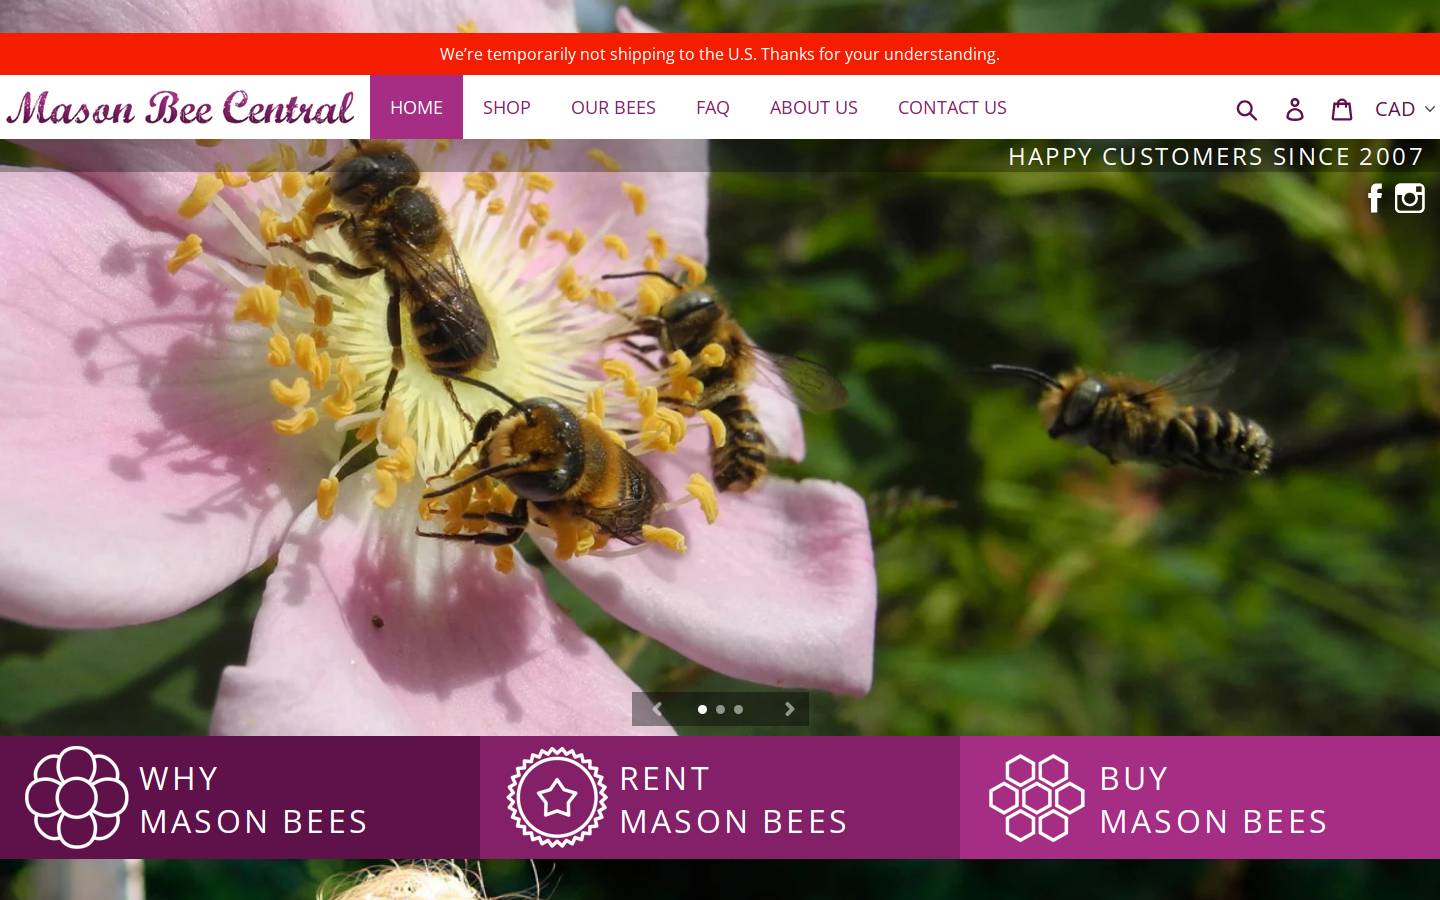Image resolution: width=1440 pixels, height=900 pixels.
Task: Go to HOME menu item
Action: click(x=416, y=107)
